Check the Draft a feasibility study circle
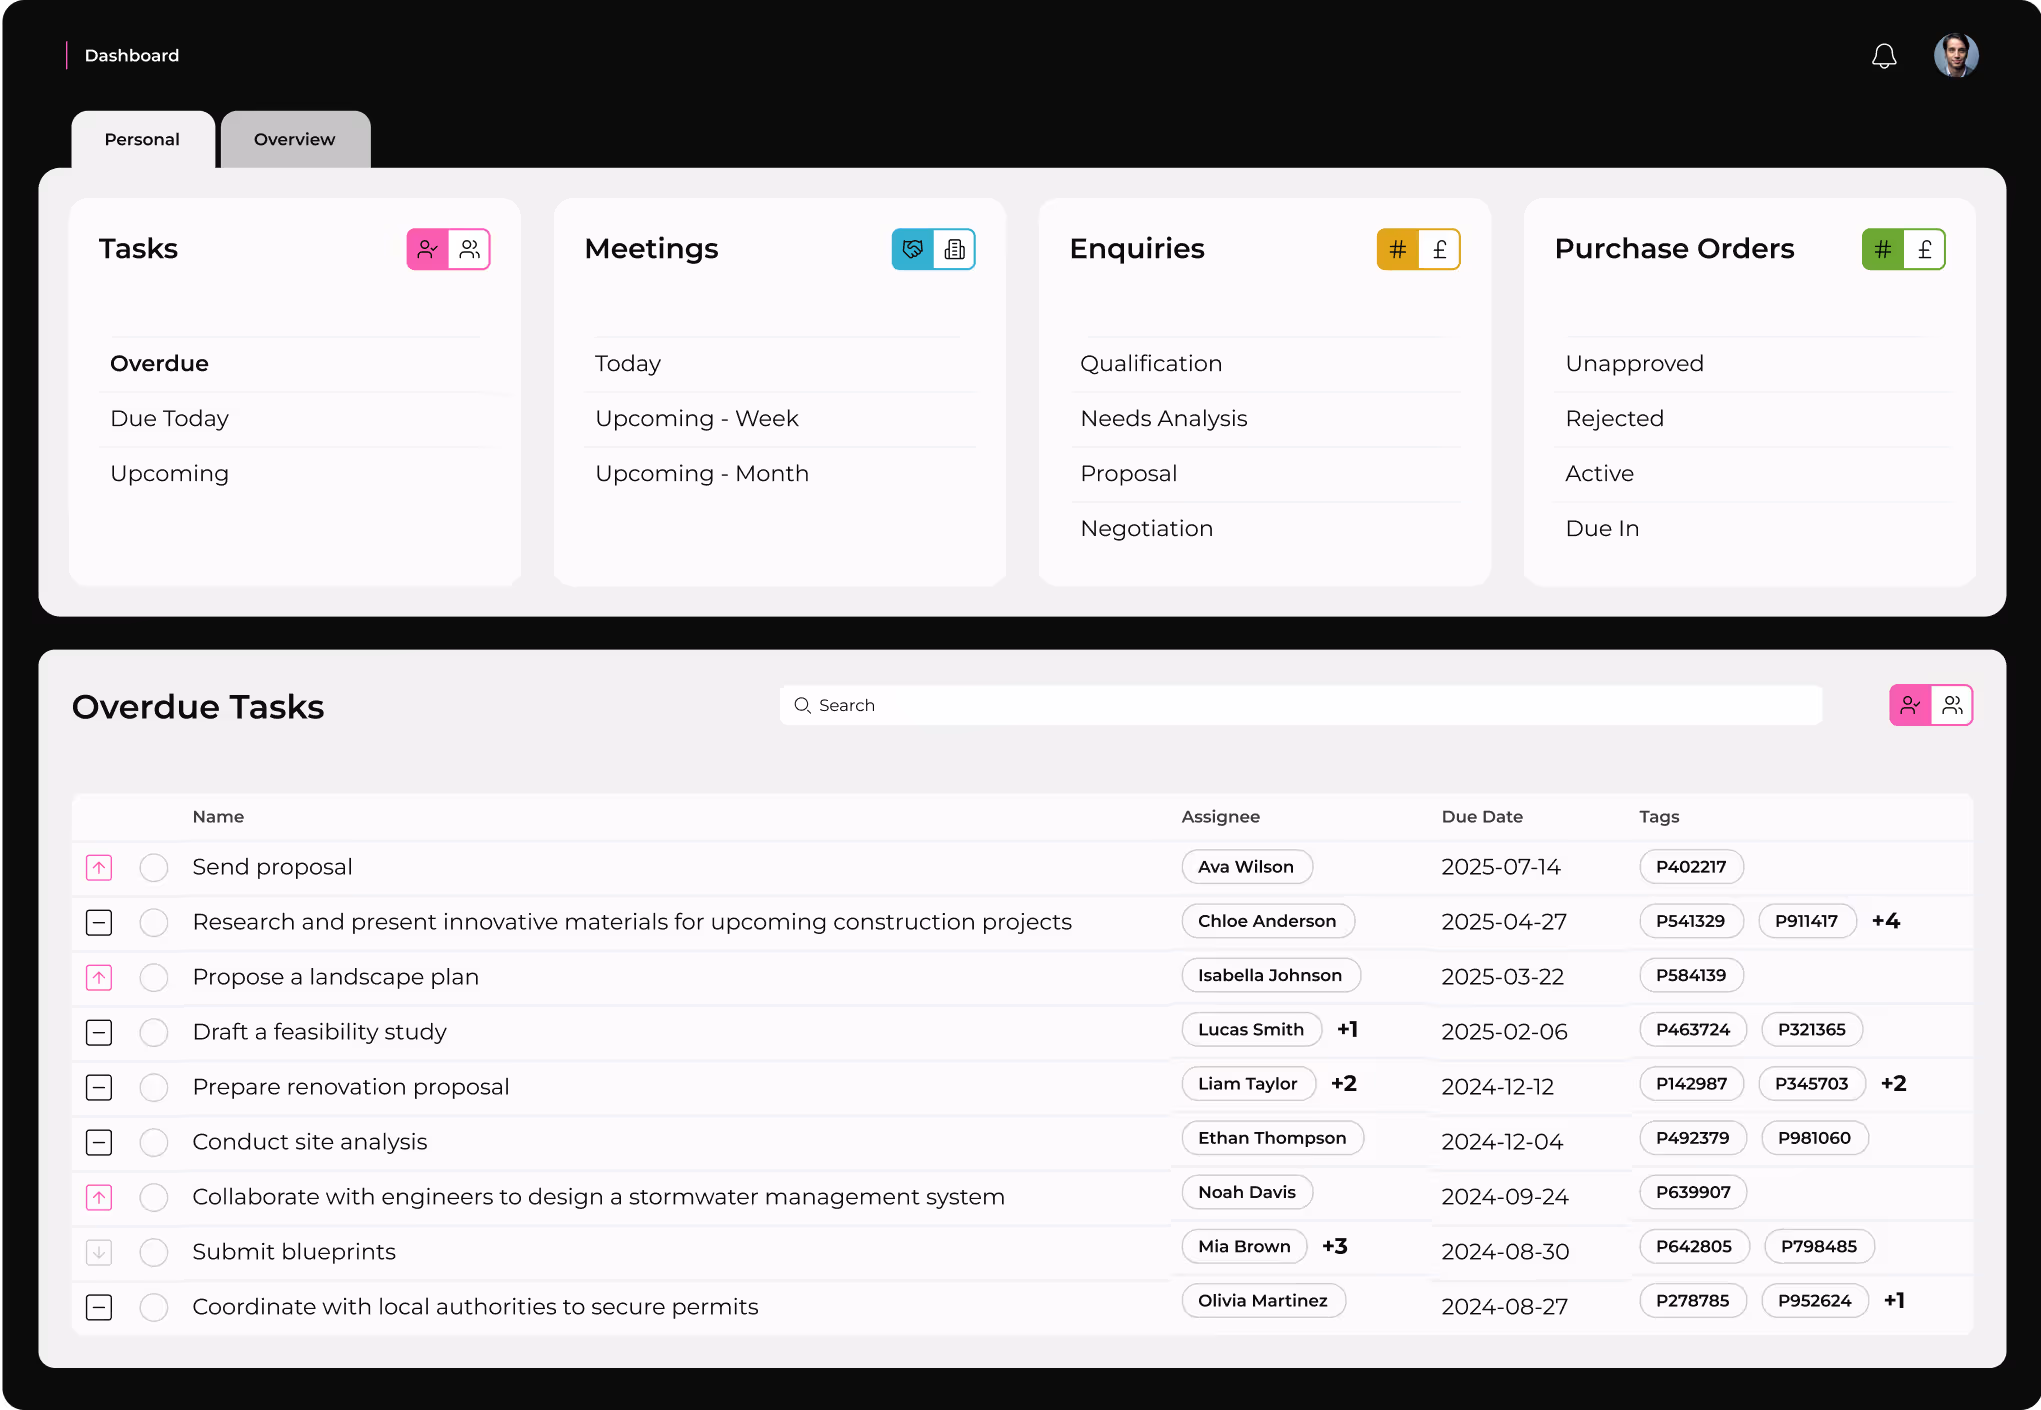This screenshot has width=2041, height=1410. 154,1032
